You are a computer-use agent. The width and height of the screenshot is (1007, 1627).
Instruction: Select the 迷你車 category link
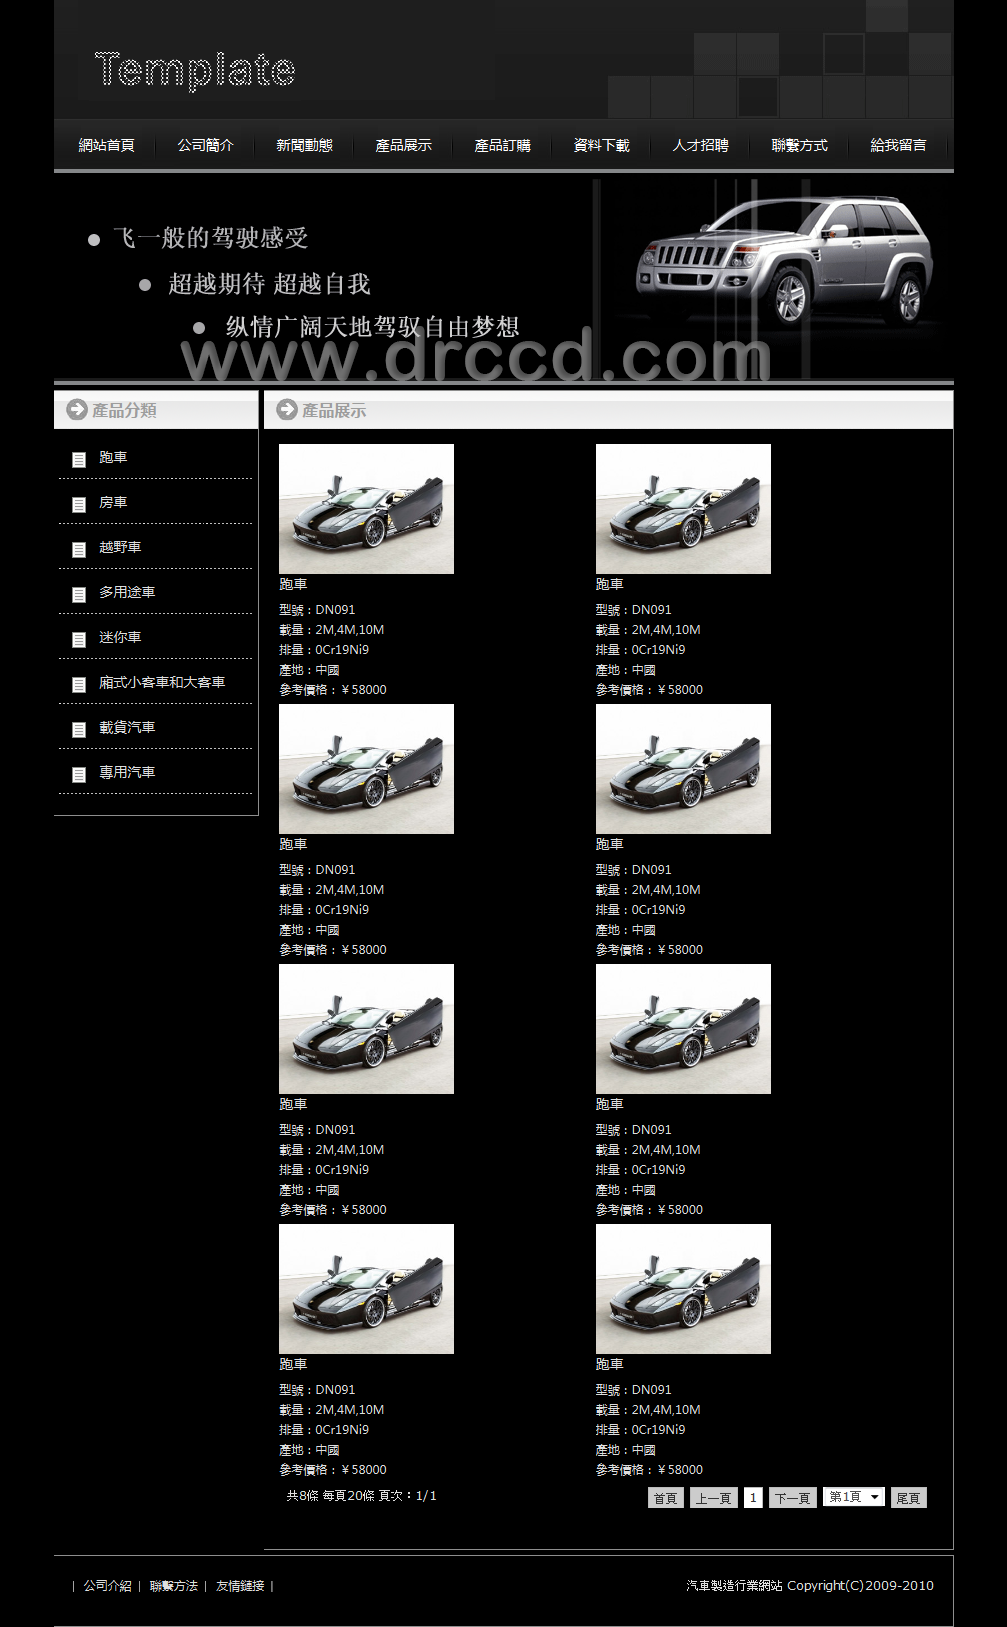[x=120, y=638]
